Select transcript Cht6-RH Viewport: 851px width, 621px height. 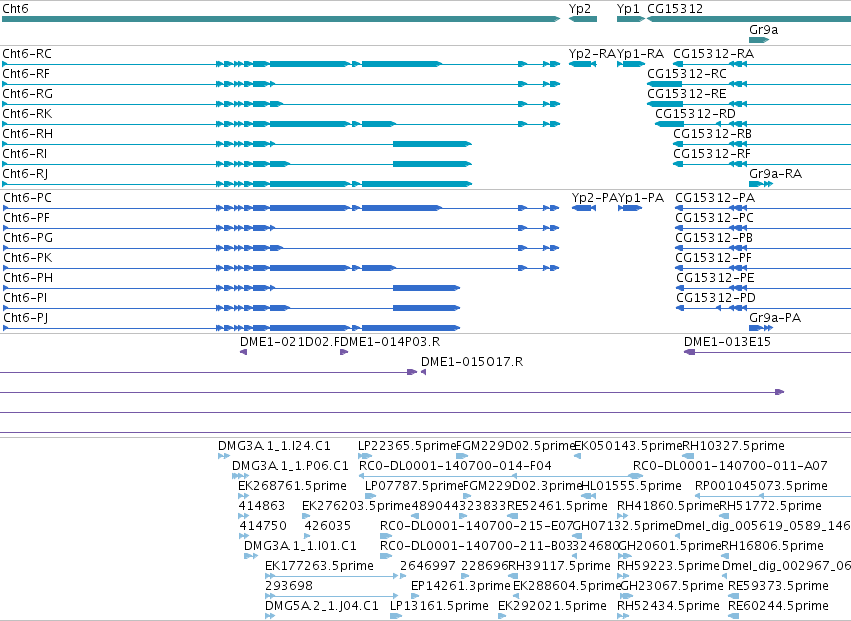(28, 134)
